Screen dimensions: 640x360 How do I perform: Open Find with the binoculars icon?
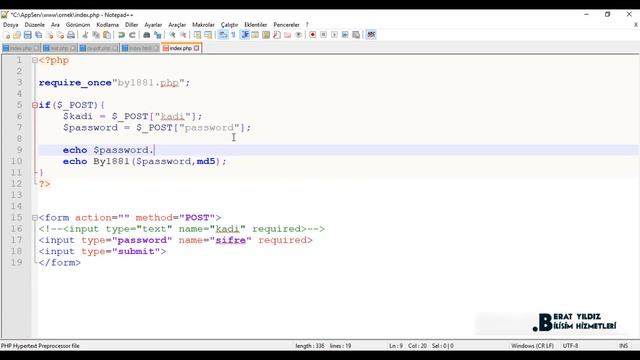[x=147, y=35]
